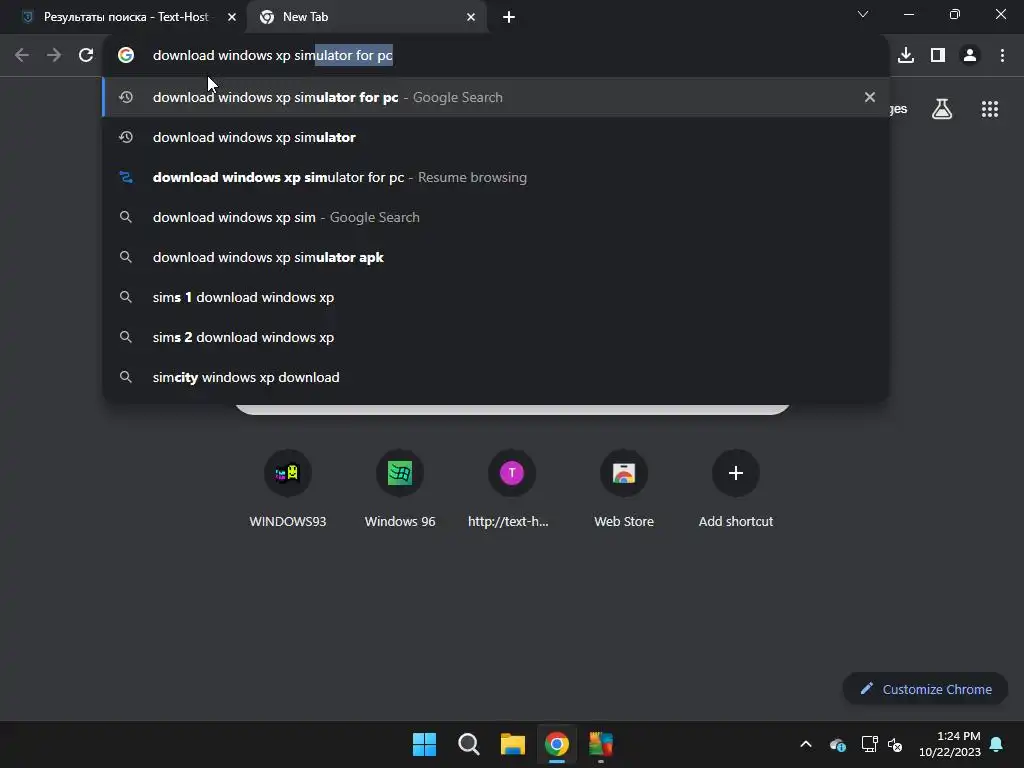This screenshot has height=768, width=1024.
Task: Pick 'sims 1 download windows xp' suggestion
Action: click(496, 297)
